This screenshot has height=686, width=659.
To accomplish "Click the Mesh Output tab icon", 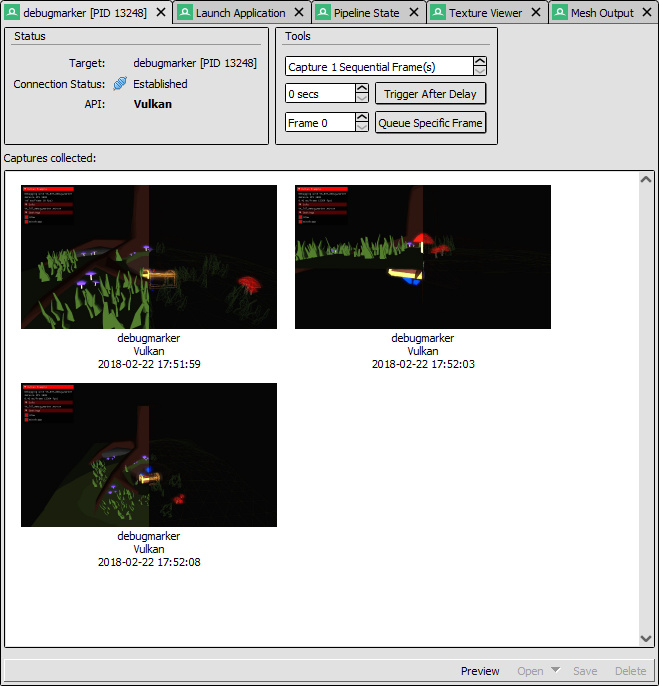I will pos(560,12).
